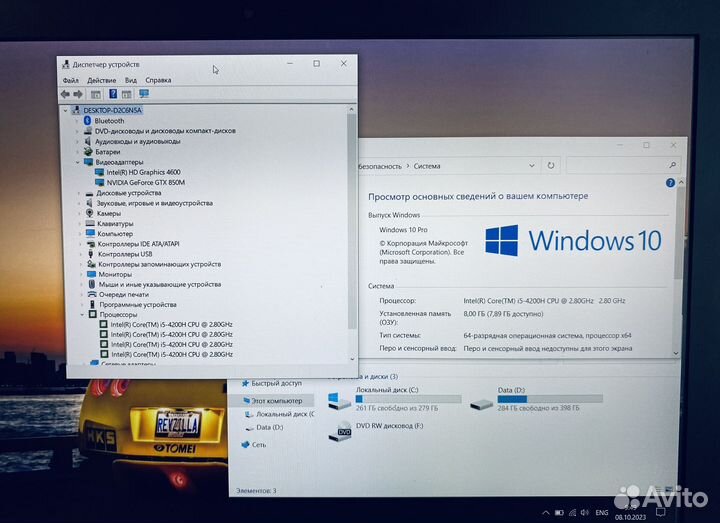Screen dimensions: 720x523
Task: Expand the Контроллеры IDE ATA/ATAPI node
Action: (x=80, y=244)
